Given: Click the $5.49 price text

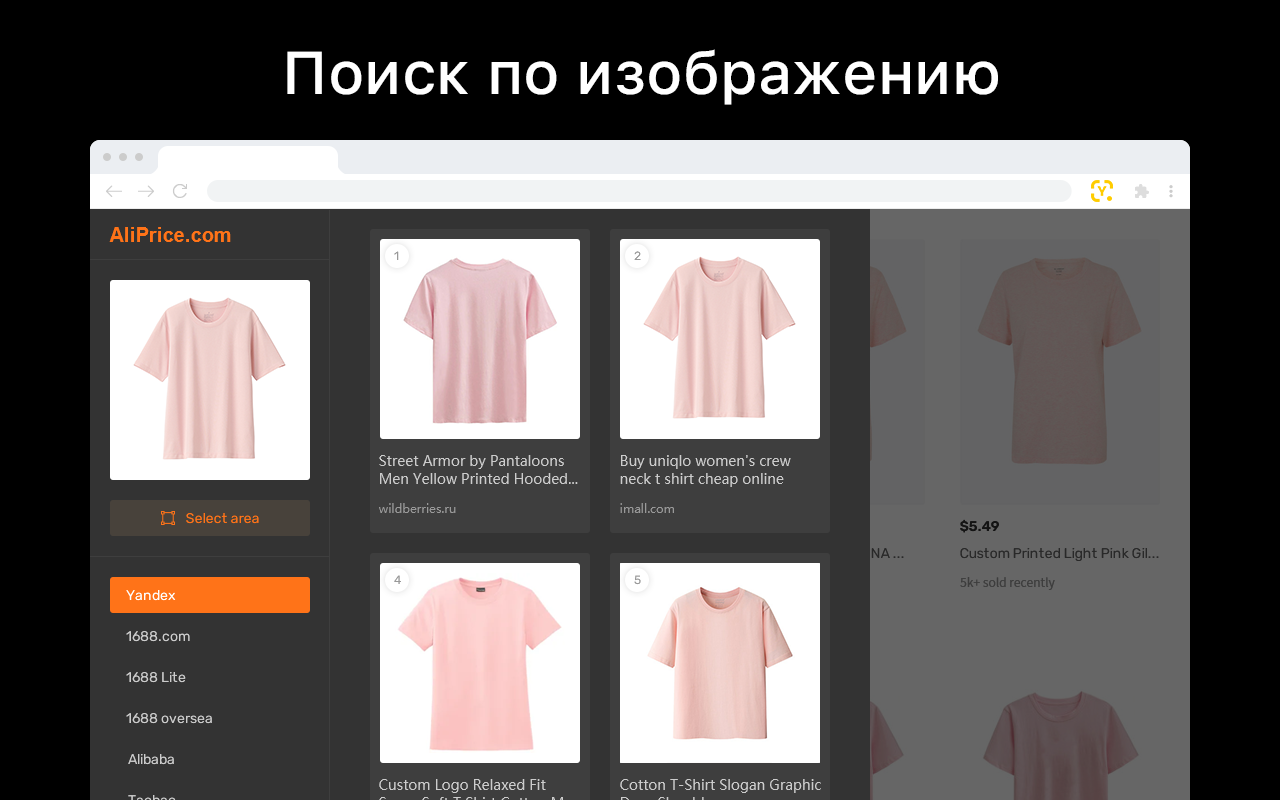Looking at the screenshot, I should pos(979,526).
